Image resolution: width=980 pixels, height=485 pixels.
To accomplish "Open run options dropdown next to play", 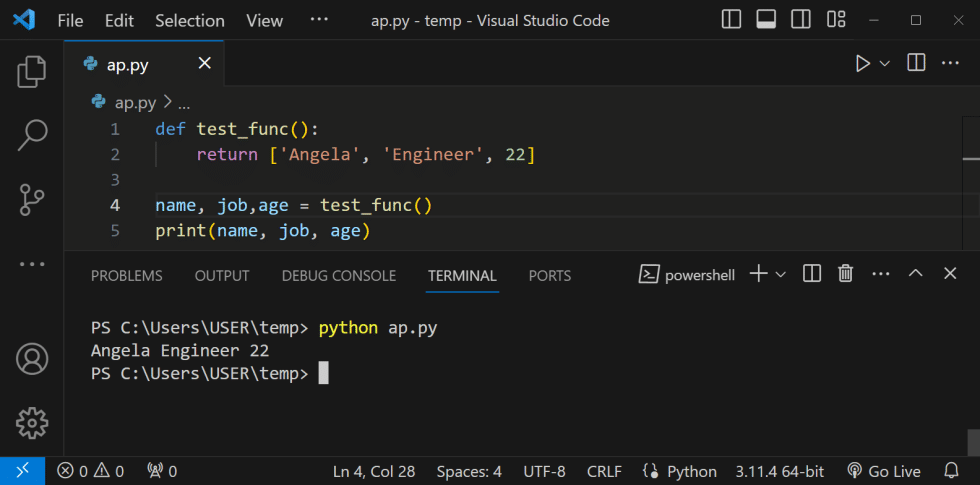I will (x=884, y=63).
